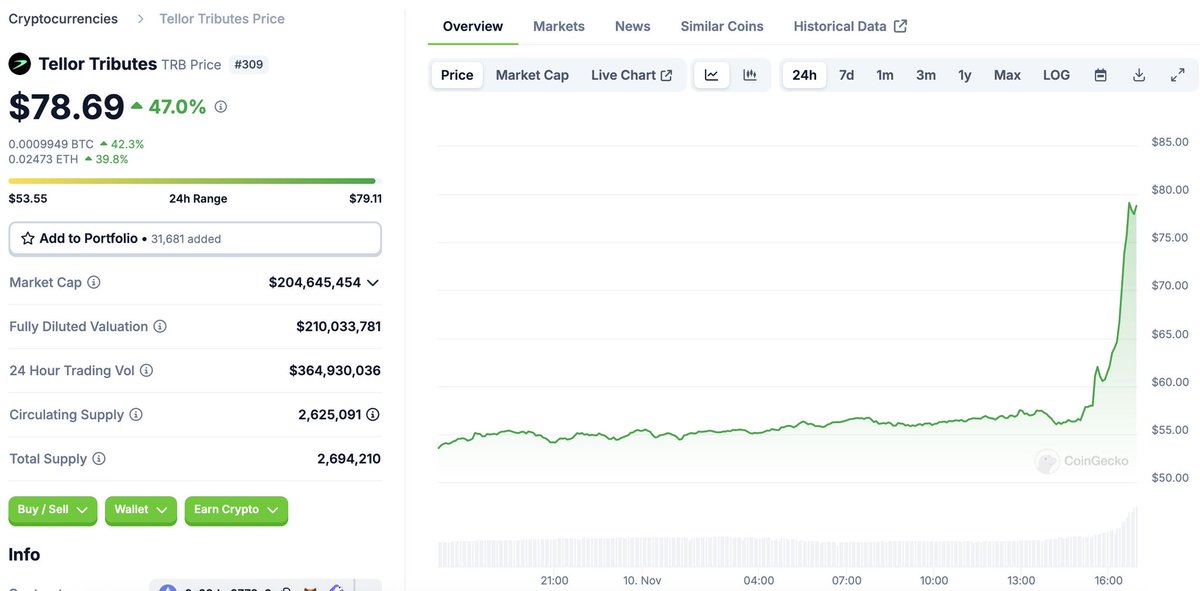Image resolution: width=1200 pixels, height=591 pixels.
Task: Click the 10. Nov date label on the chart axis
Action: [642, 581]
